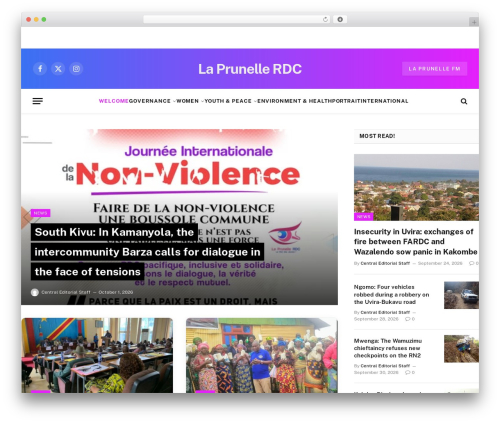Click comment icon on Mwenga article

(407, 372)
